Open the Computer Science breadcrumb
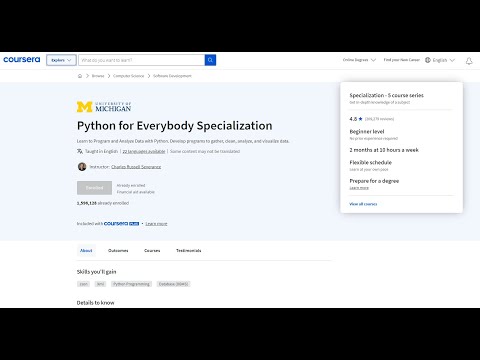The height and width of the screenshot is (360, 480). 129,76
